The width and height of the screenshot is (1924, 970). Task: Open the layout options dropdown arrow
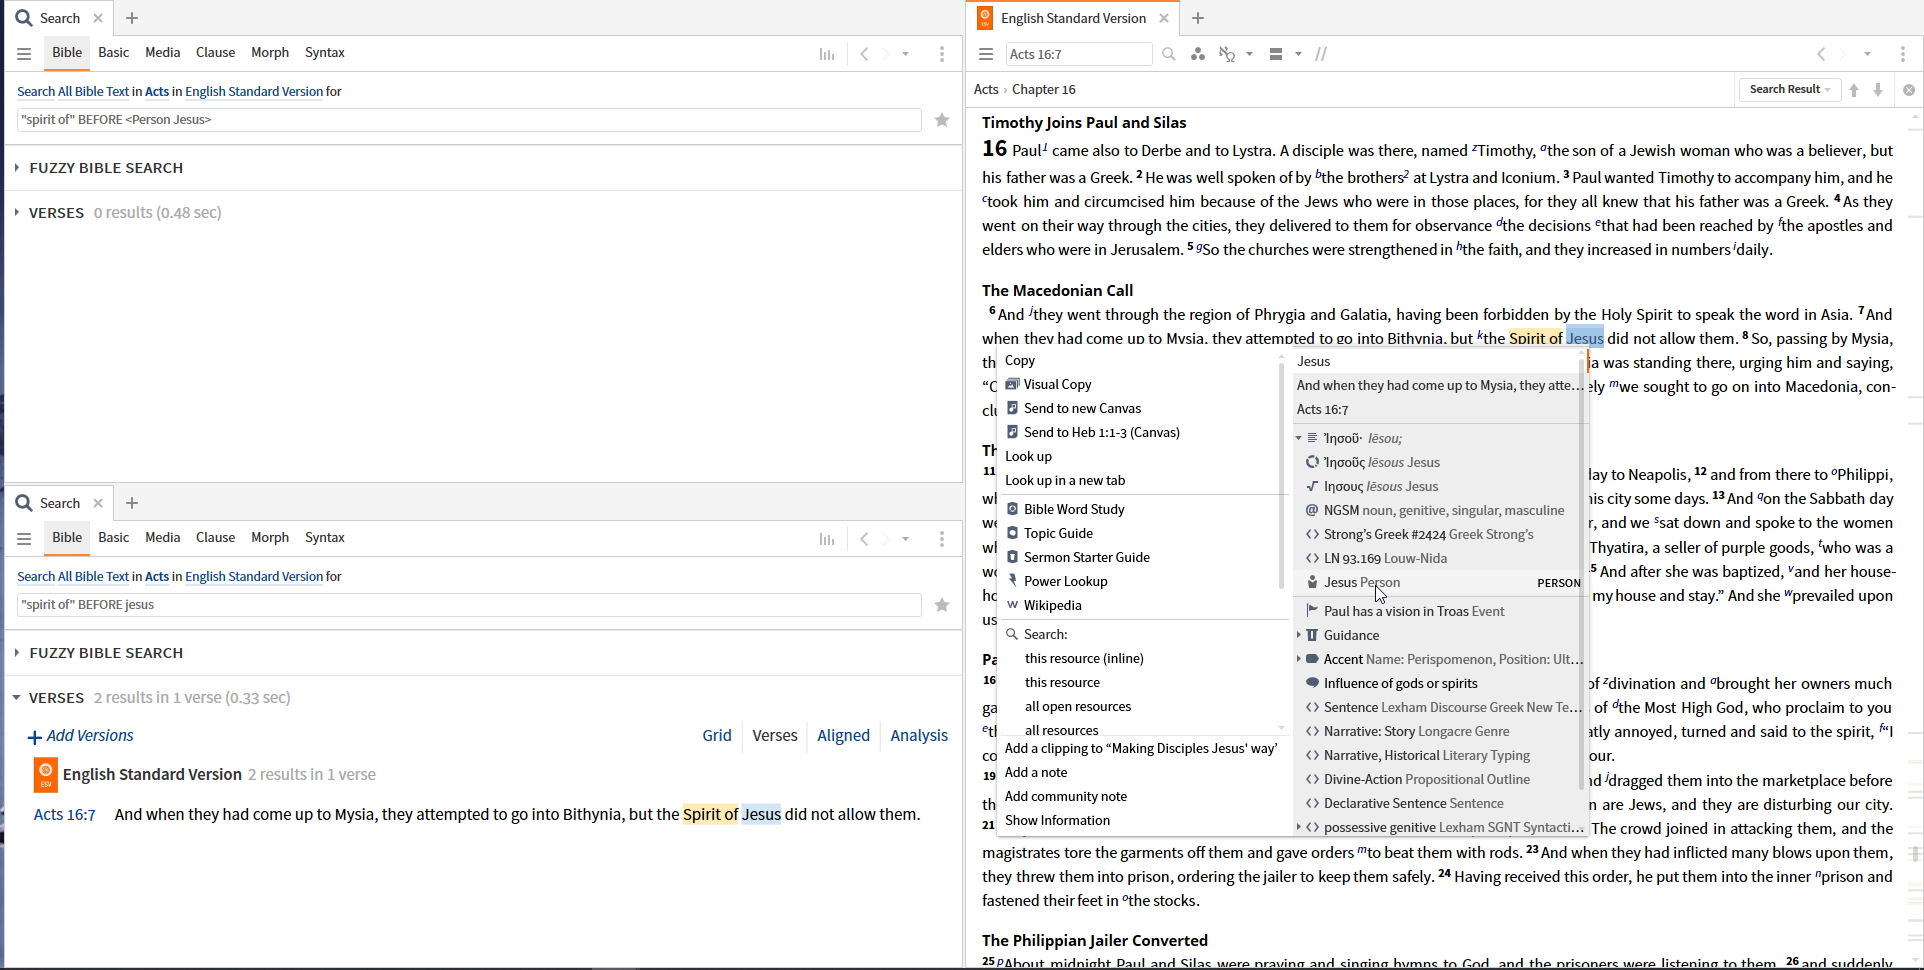click(1298, 54)
